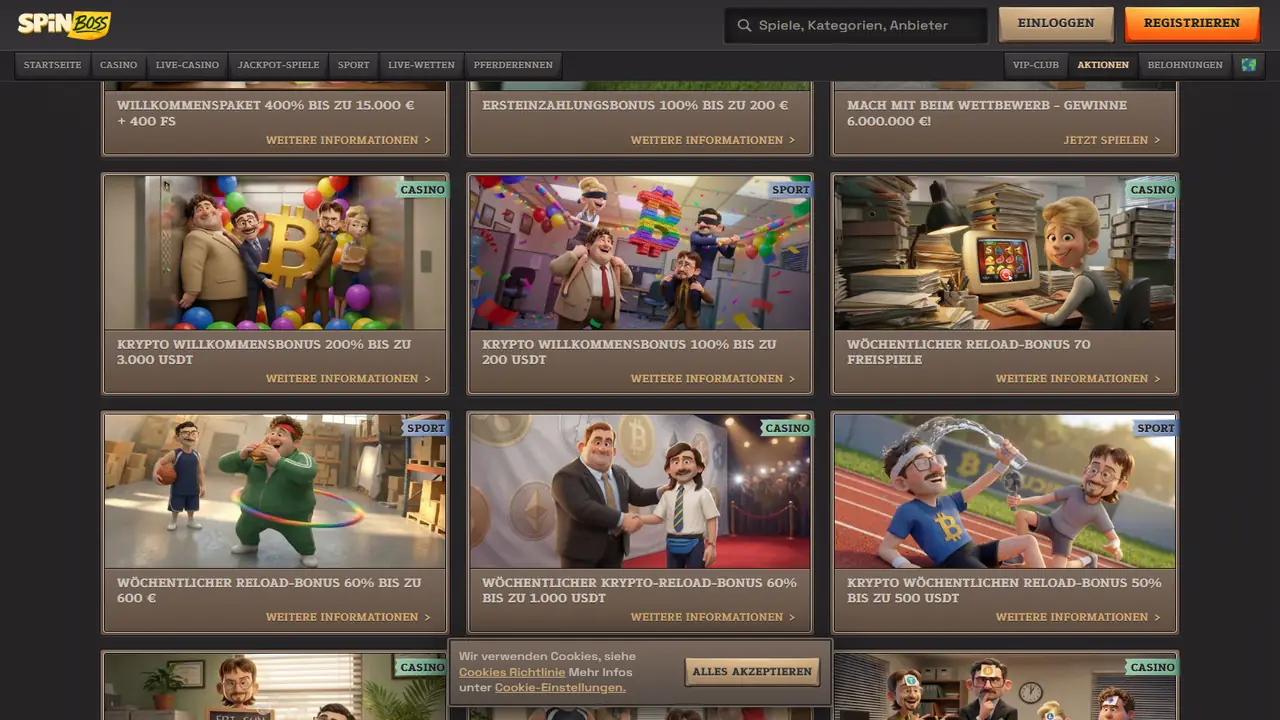Click the Ersteinzahlungsbonus 100% bis 200 € title
The height and width of the screenshot is (720, 1280).
635,105
